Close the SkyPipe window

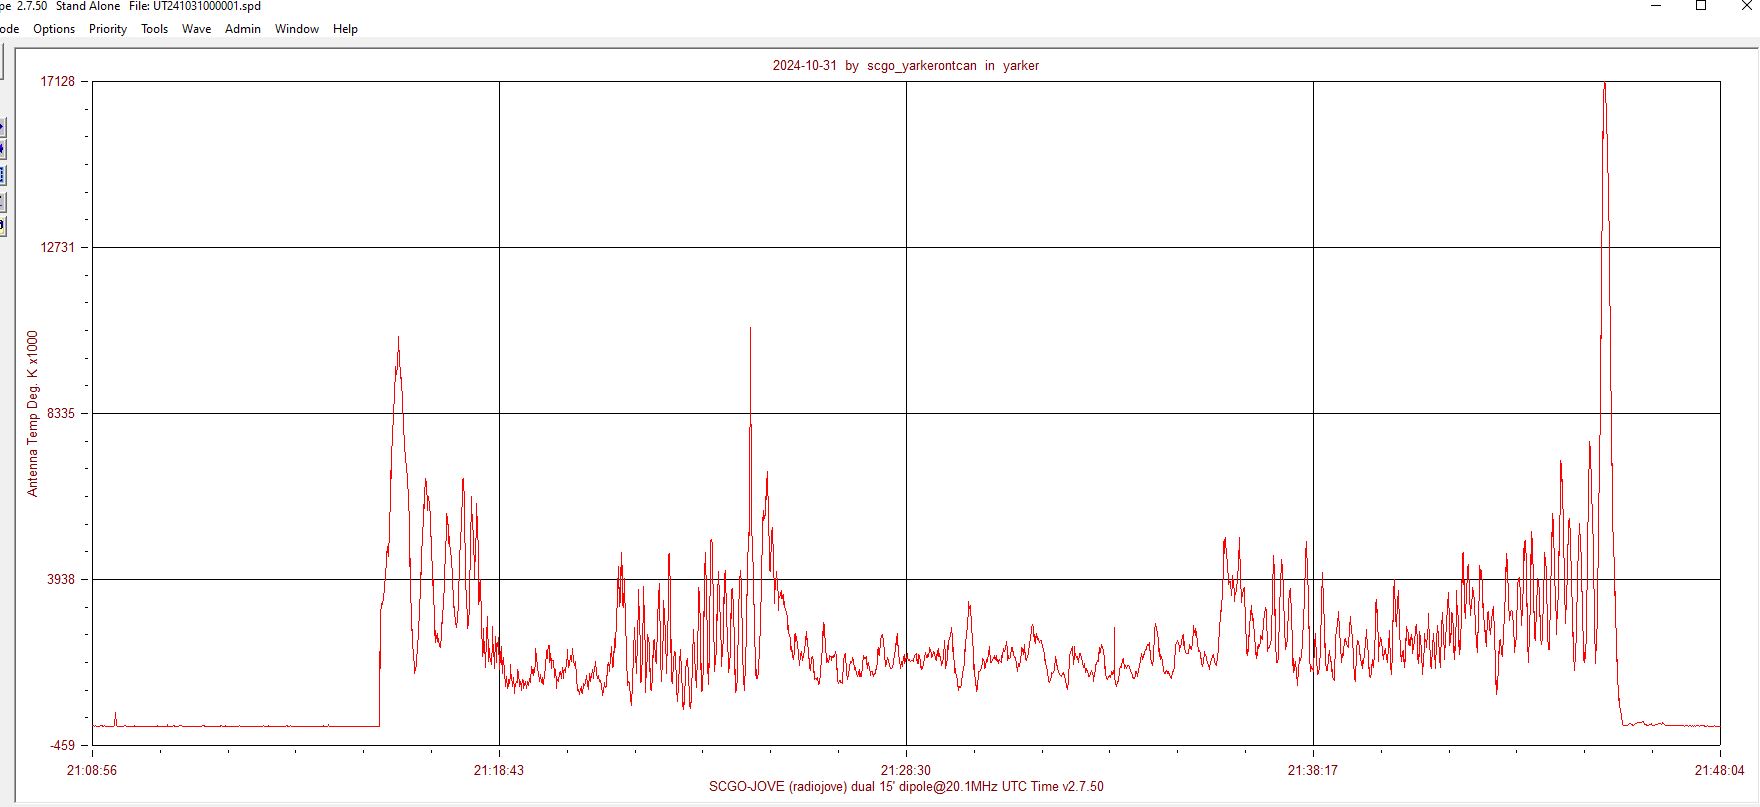pyautogui.click(x=1746, y=6)
